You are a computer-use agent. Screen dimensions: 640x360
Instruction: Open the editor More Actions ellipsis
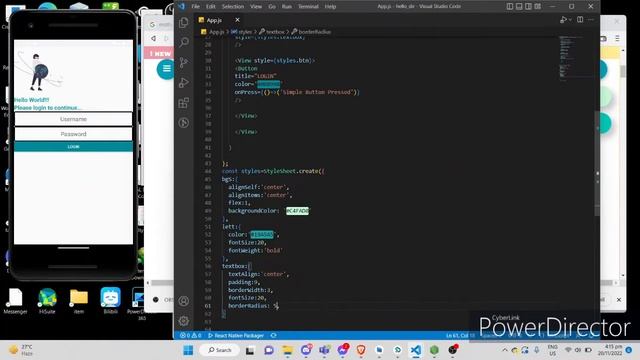pyautogui.click(x=591, y=20)
